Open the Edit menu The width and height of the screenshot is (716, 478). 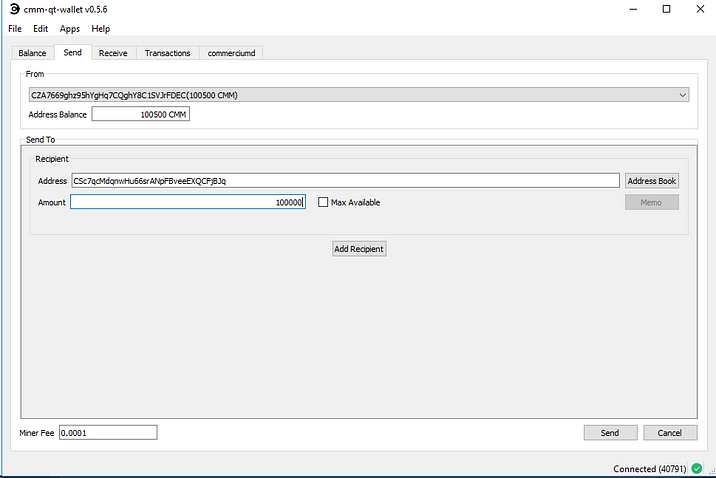(40, 29)
